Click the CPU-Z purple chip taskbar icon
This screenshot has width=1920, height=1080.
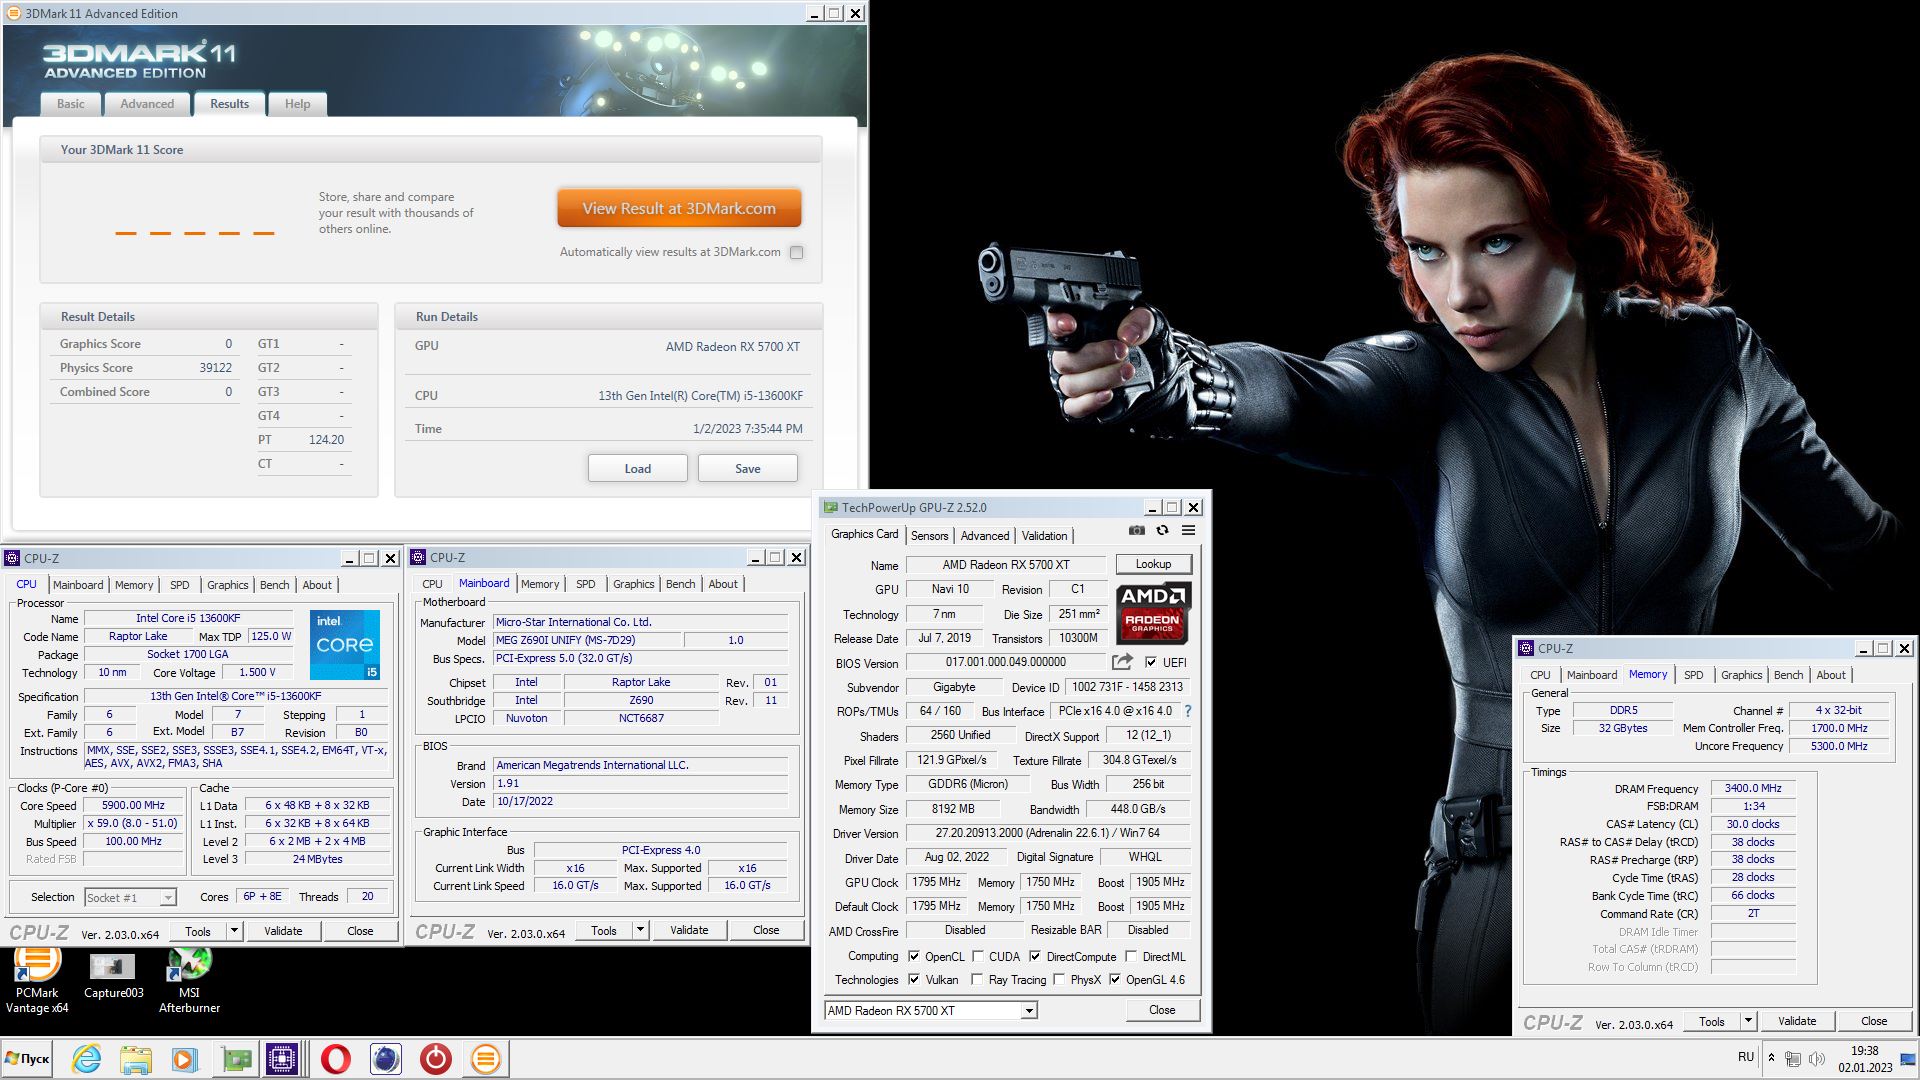283,1059
